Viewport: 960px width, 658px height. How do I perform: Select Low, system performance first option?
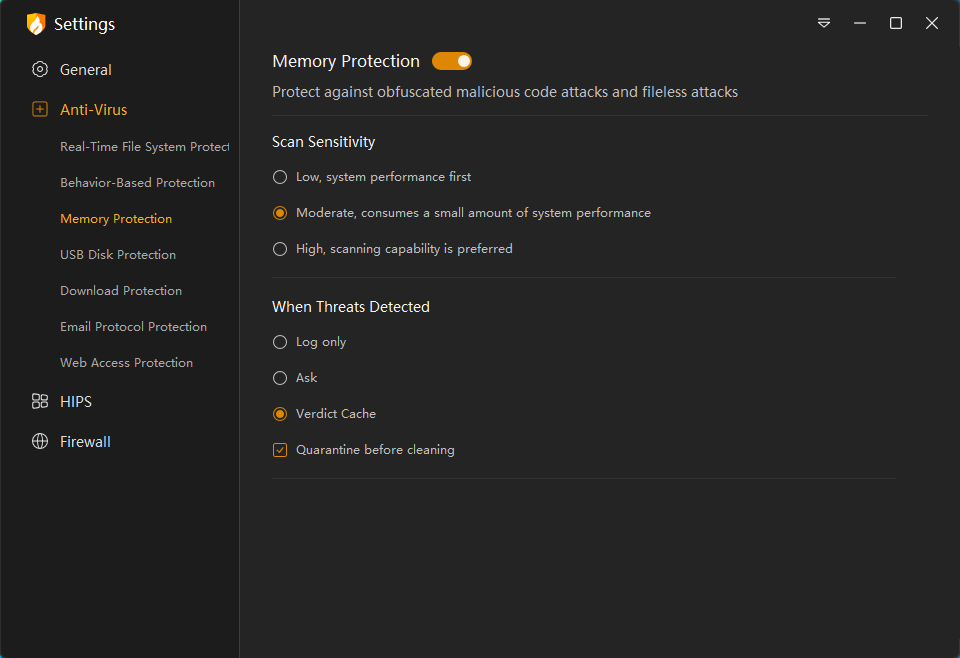point(280,177)
